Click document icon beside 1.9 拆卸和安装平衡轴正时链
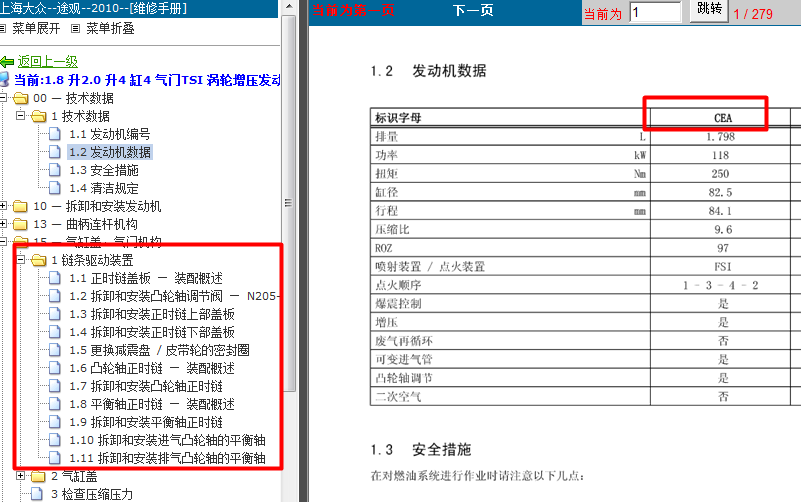This screenshot has height=502, width=801. (x=55, y=422)
